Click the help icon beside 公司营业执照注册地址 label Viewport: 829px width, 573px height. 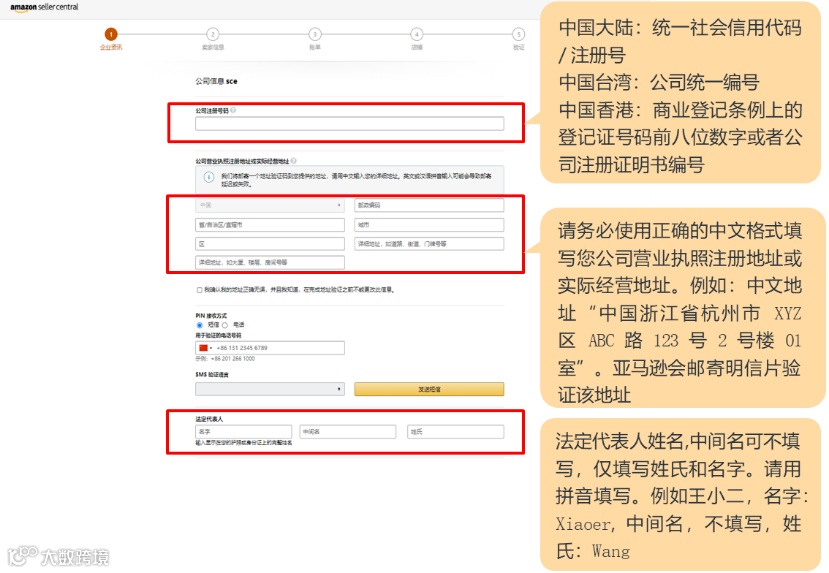point(293,160)
